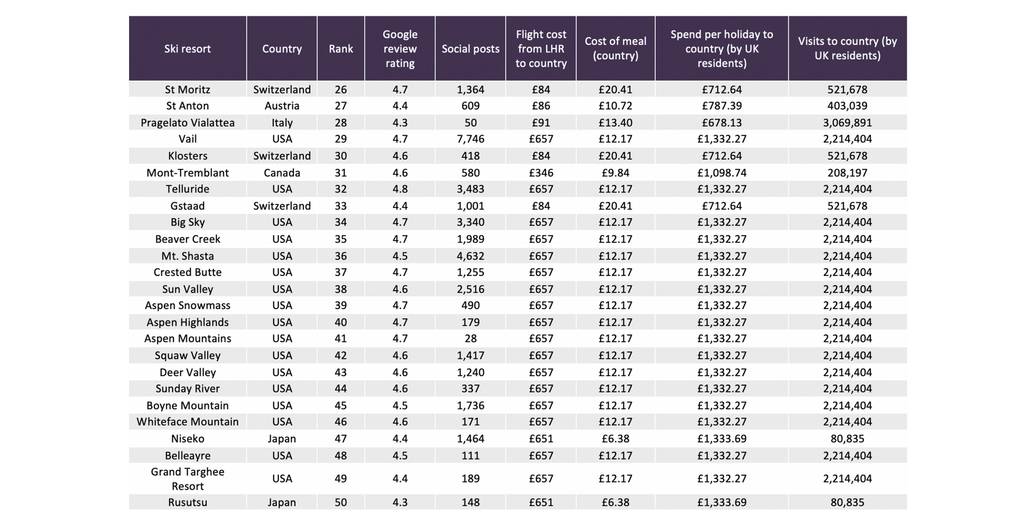Click Telluride's 4.8 review rating

pos(400,189)
